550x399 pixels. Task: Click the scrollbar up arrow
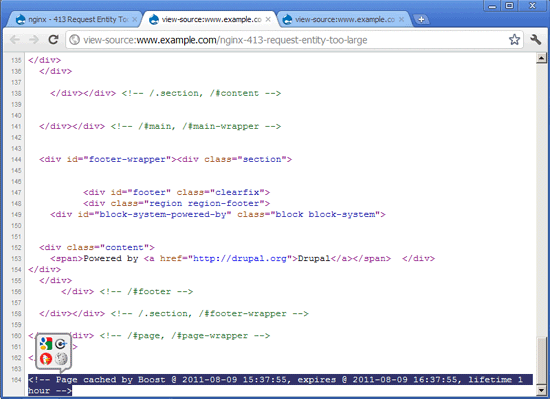(x=542, y=58)
